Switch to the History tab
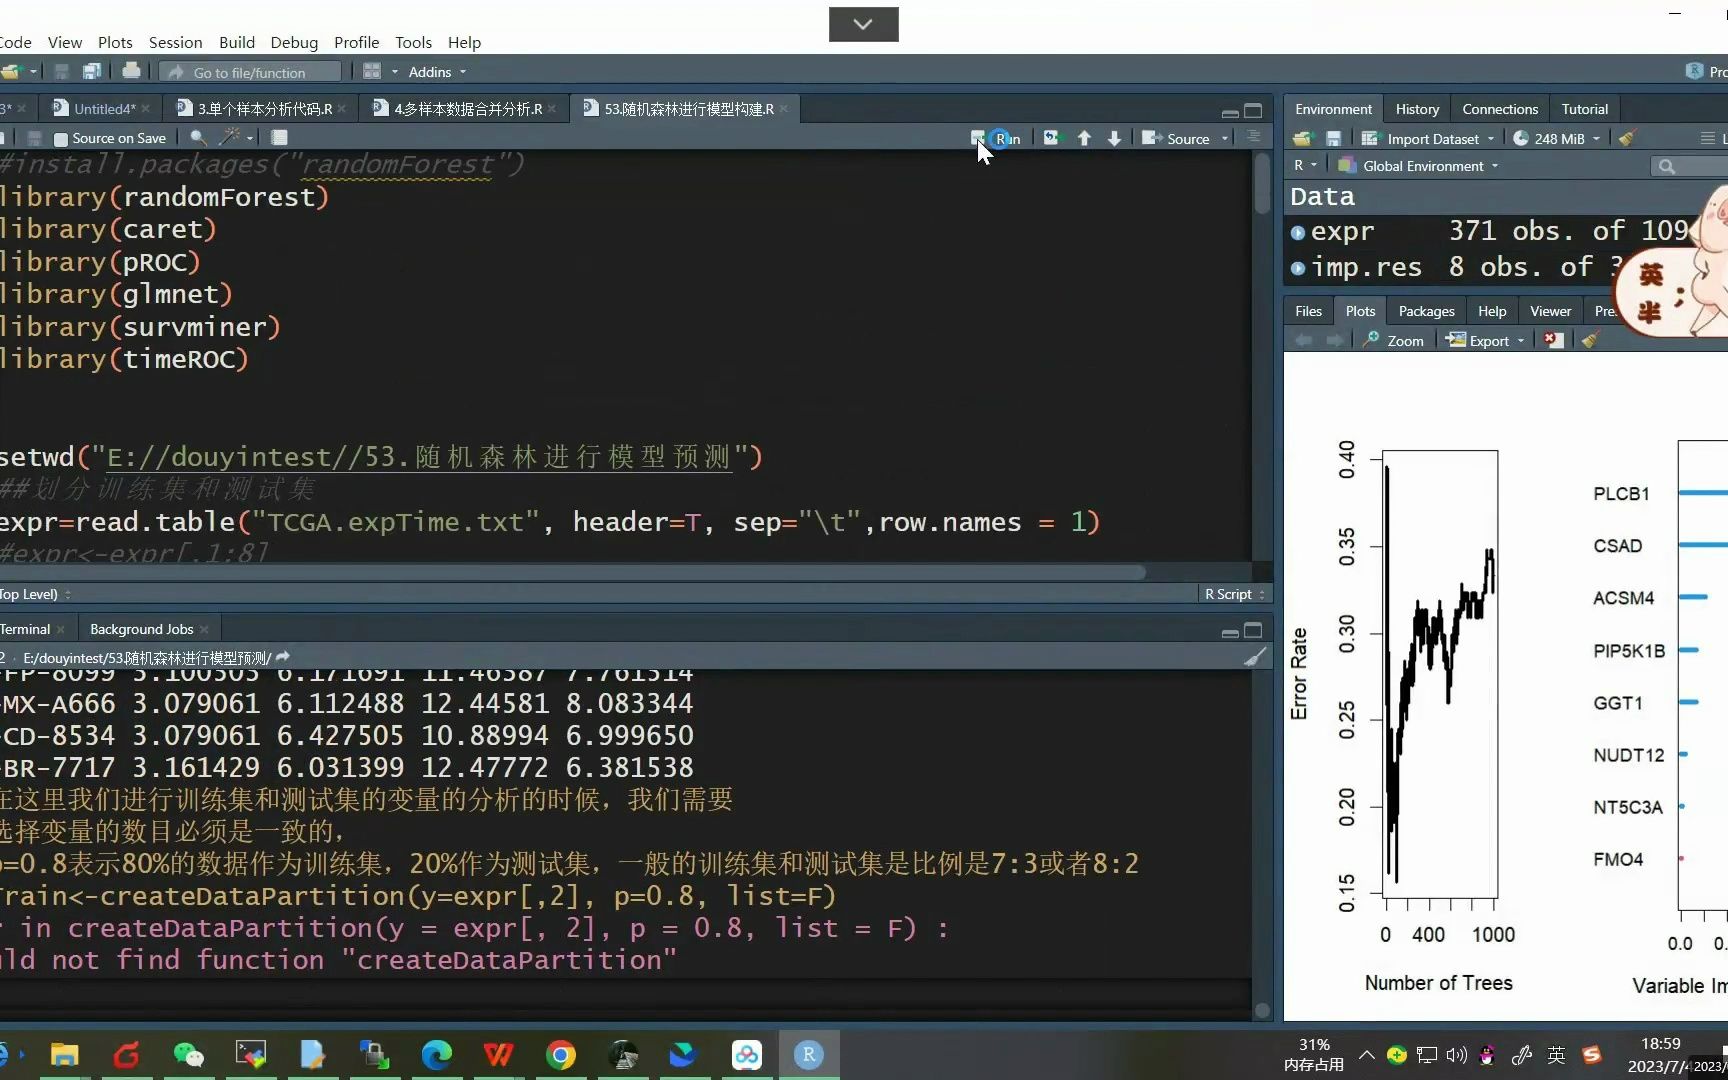Screen dimensions: 1728x1080 click(1417, 109)
